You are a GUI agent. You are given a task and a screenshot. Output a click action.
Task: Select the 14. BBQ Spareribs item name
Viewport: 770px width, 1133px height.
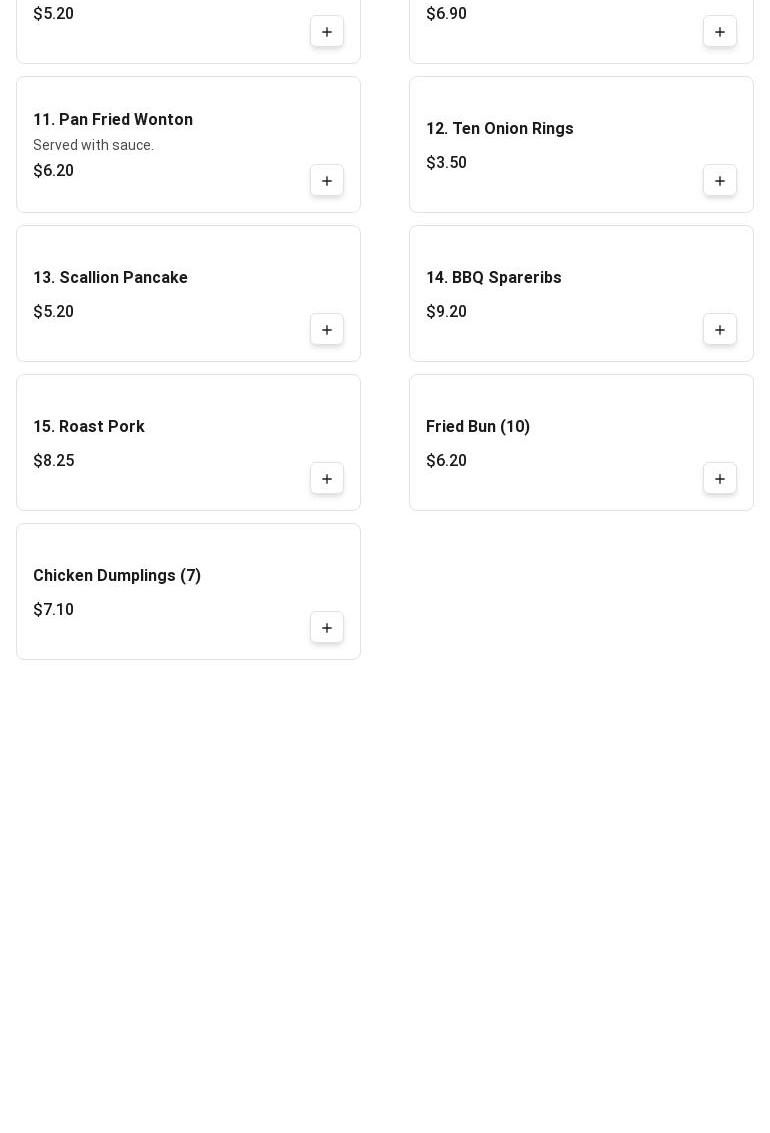click(493, 278)
